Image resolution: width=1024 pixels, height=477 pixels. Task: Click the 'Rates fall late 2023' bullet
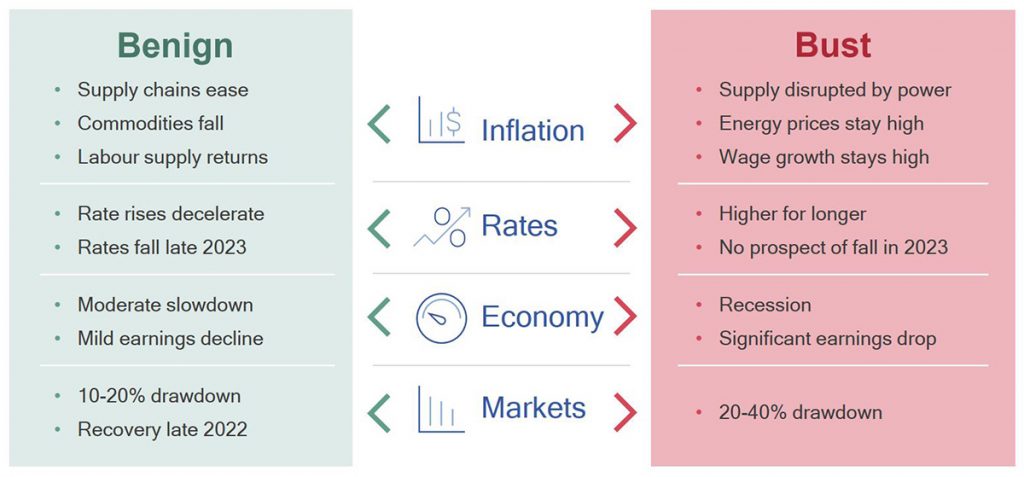point(162,248)
